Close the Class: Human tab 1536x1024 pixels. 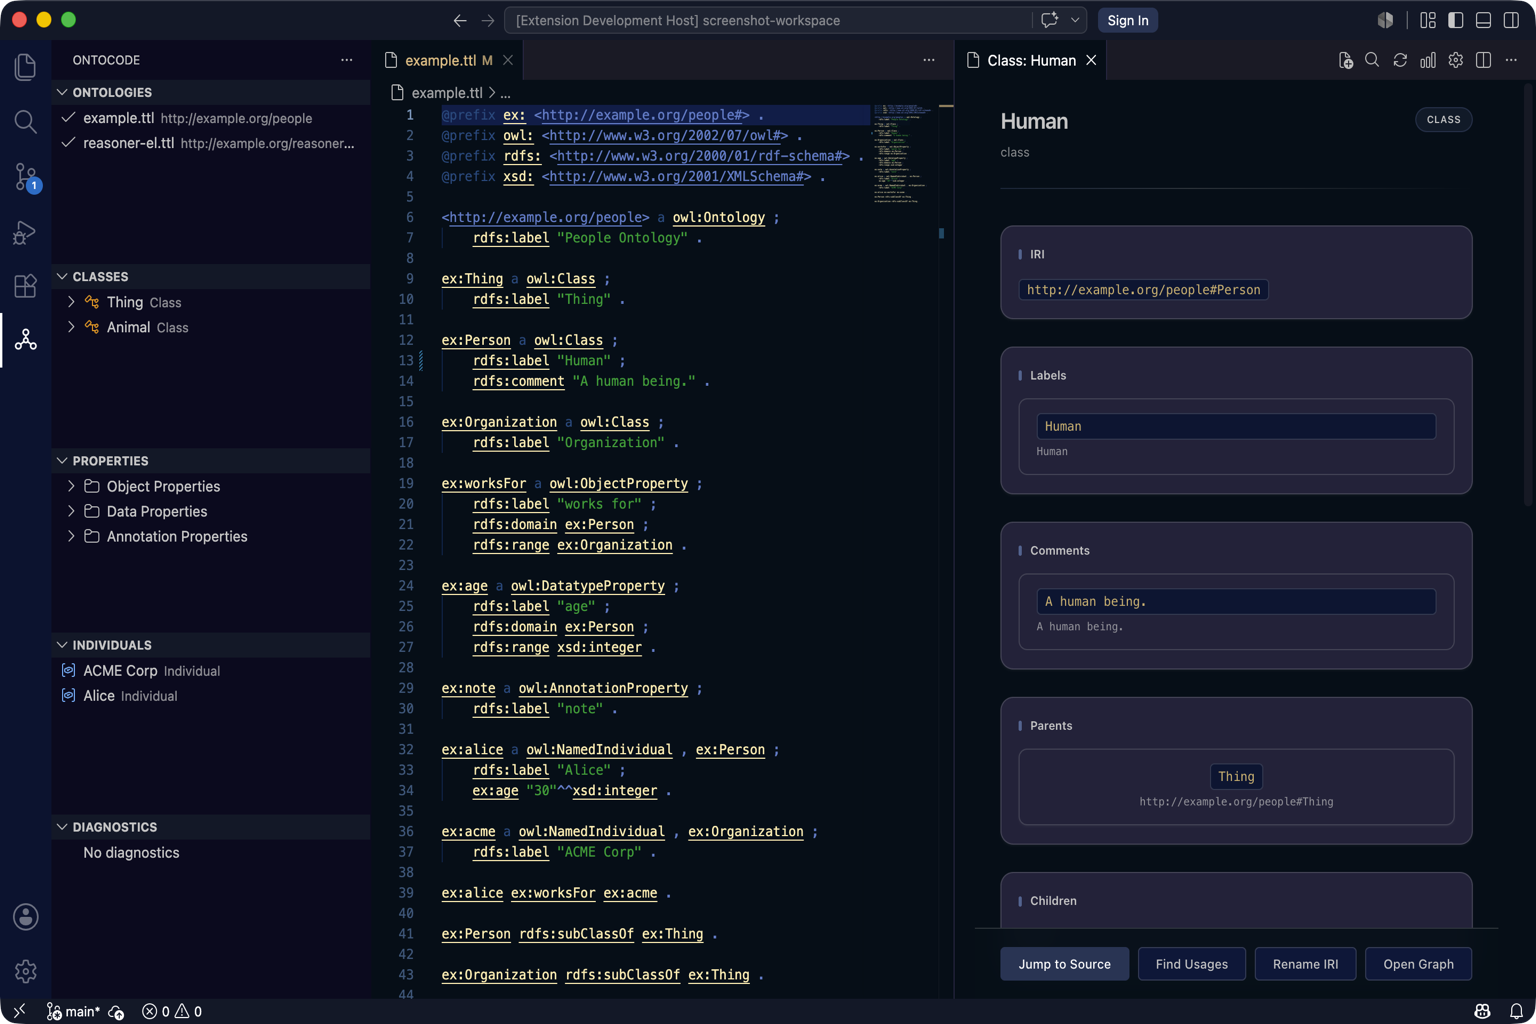click(x=1091, y=61)
